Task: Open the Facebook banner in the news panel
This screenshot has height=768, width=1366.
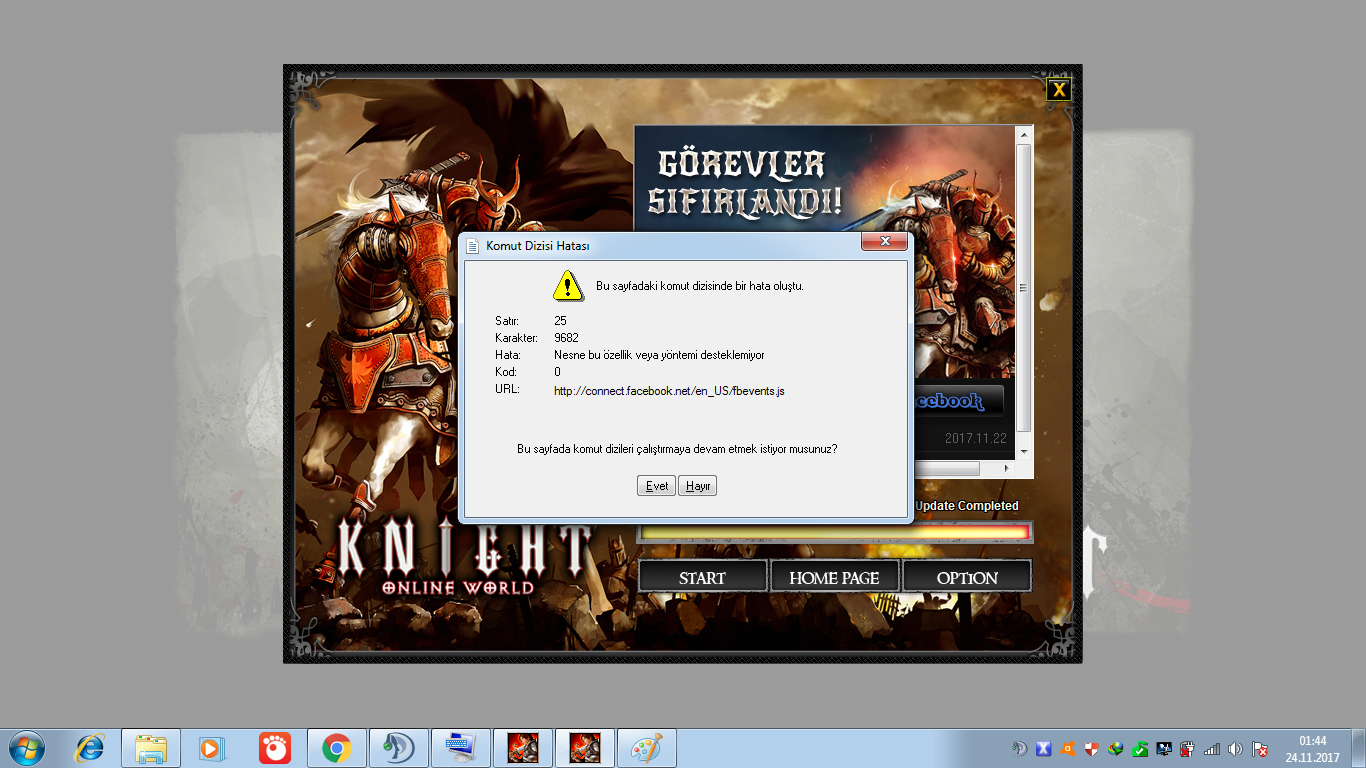Action: (958, 401)
